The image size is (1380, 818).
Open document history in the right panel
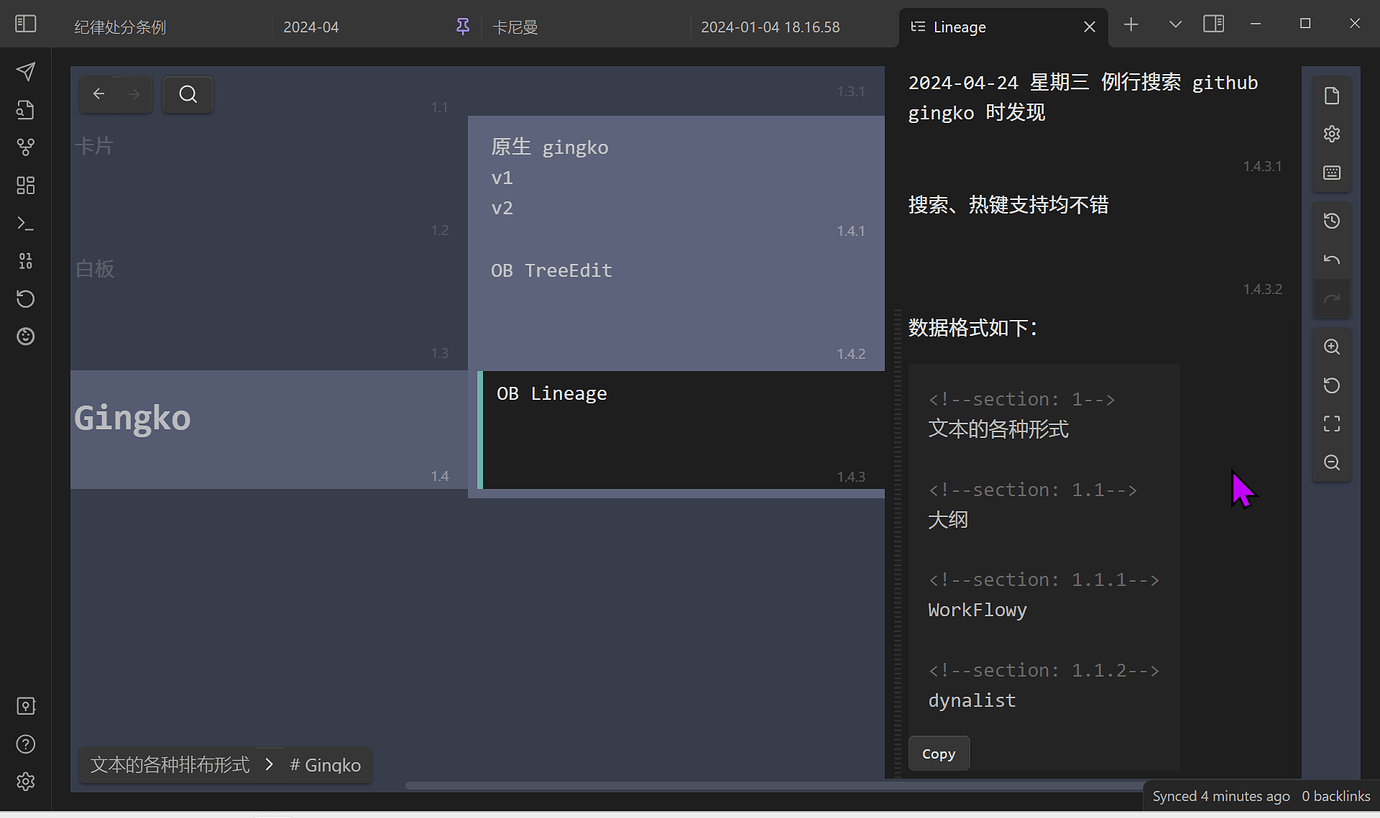pos(1331,220)
